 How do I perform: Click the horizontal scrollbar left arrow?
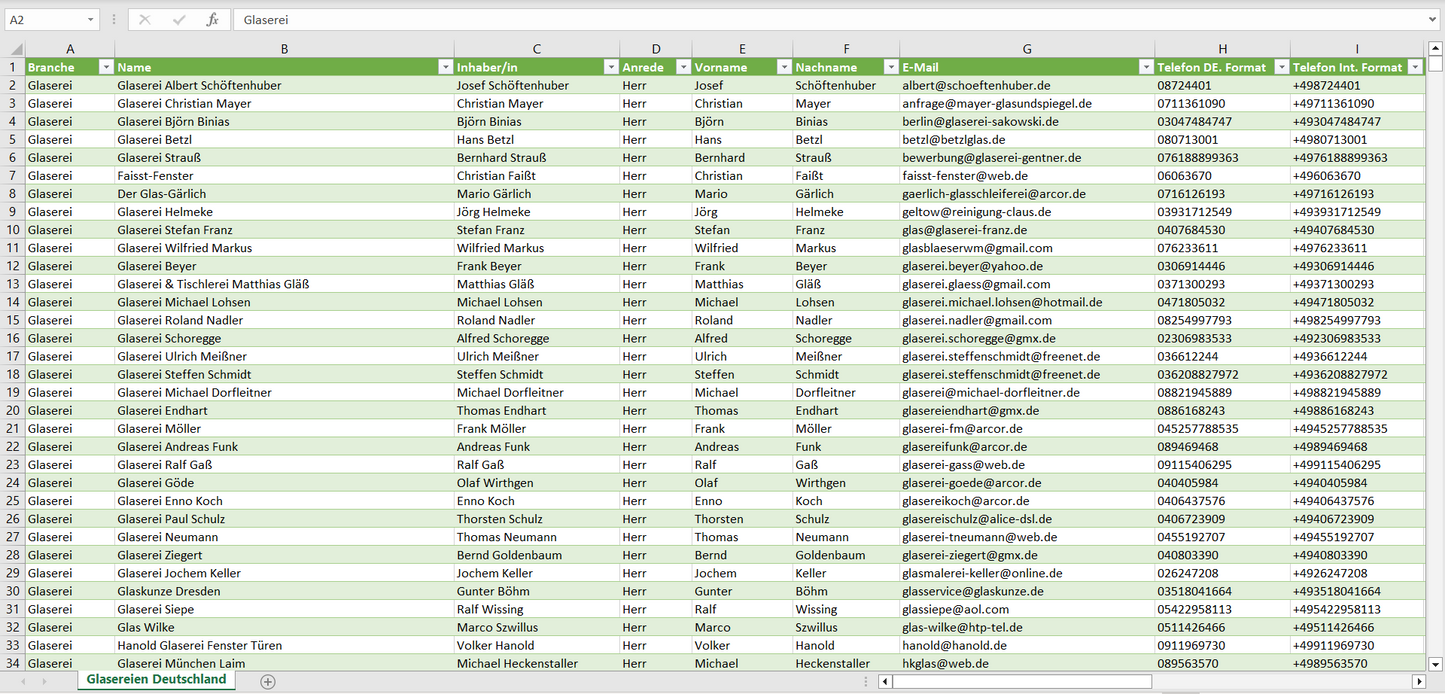885,681
